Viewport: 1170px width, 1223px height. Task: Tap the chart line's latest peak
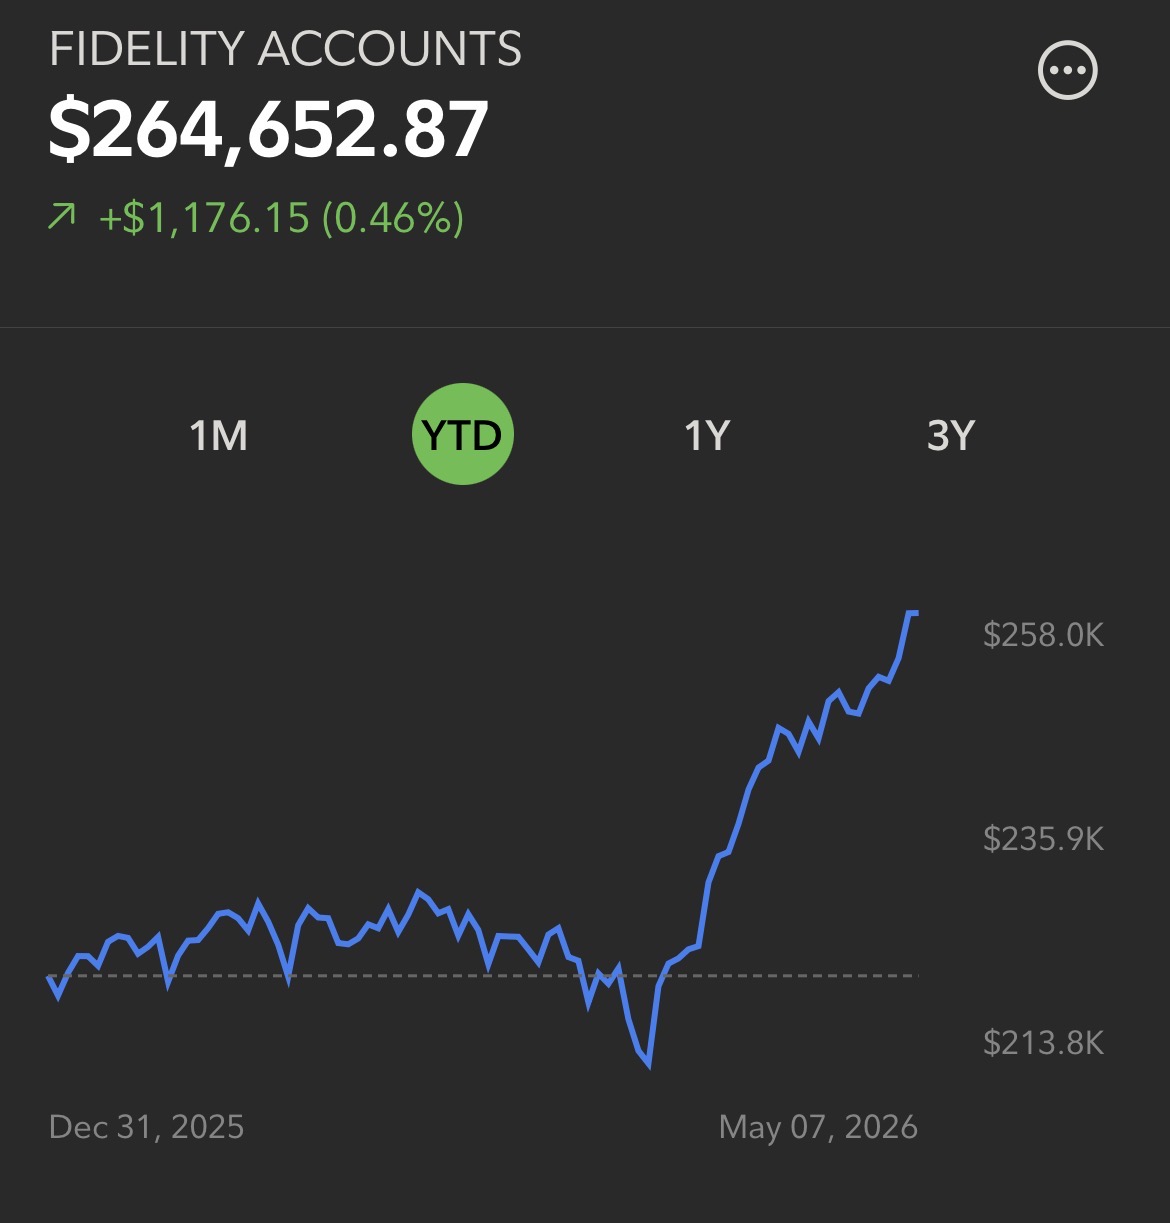click(x=911, y=612)
